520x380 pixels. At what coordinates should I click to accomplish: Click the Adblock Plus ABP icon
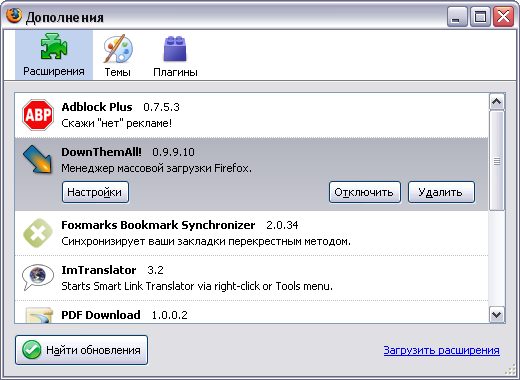tap(38, 115)
